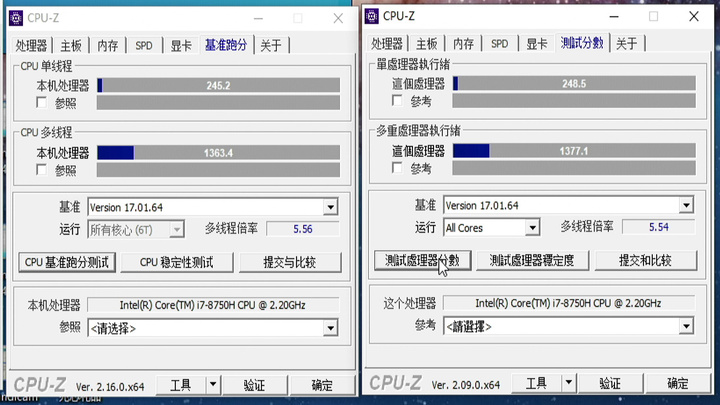Click 确定 button in left window
Screen dimensions: 720x405
[322, 385]
